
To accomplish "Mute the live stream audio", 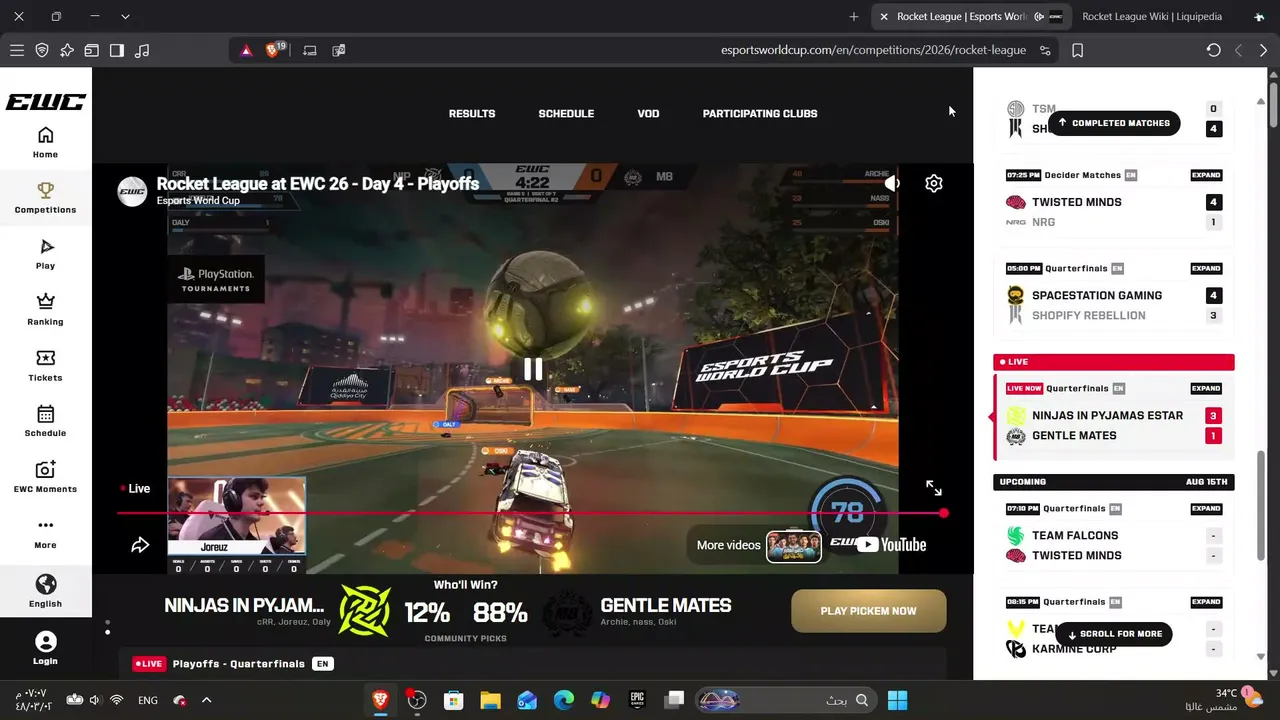I will point(892,184).
